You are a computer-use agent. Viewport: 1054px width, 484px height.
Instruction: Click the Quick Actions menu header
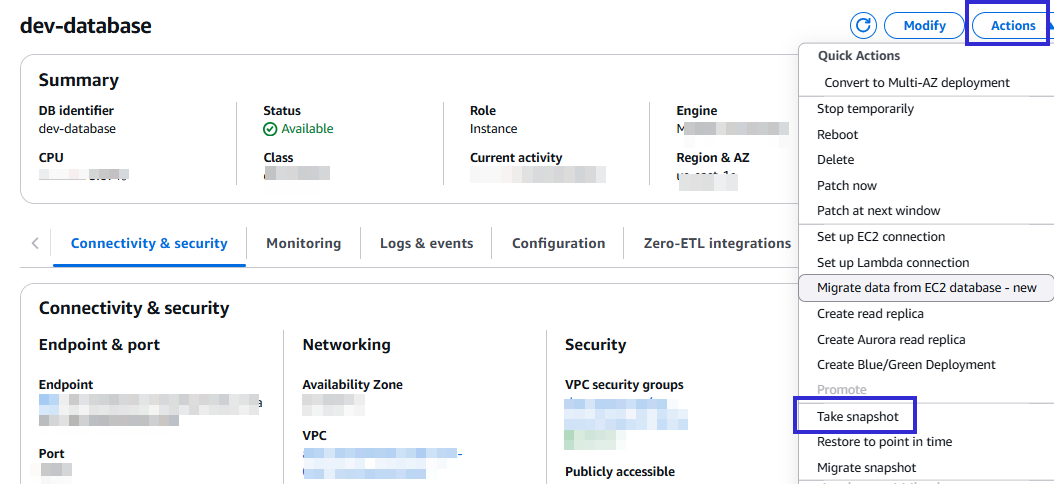pyautogui.click(x=858, y=56)
